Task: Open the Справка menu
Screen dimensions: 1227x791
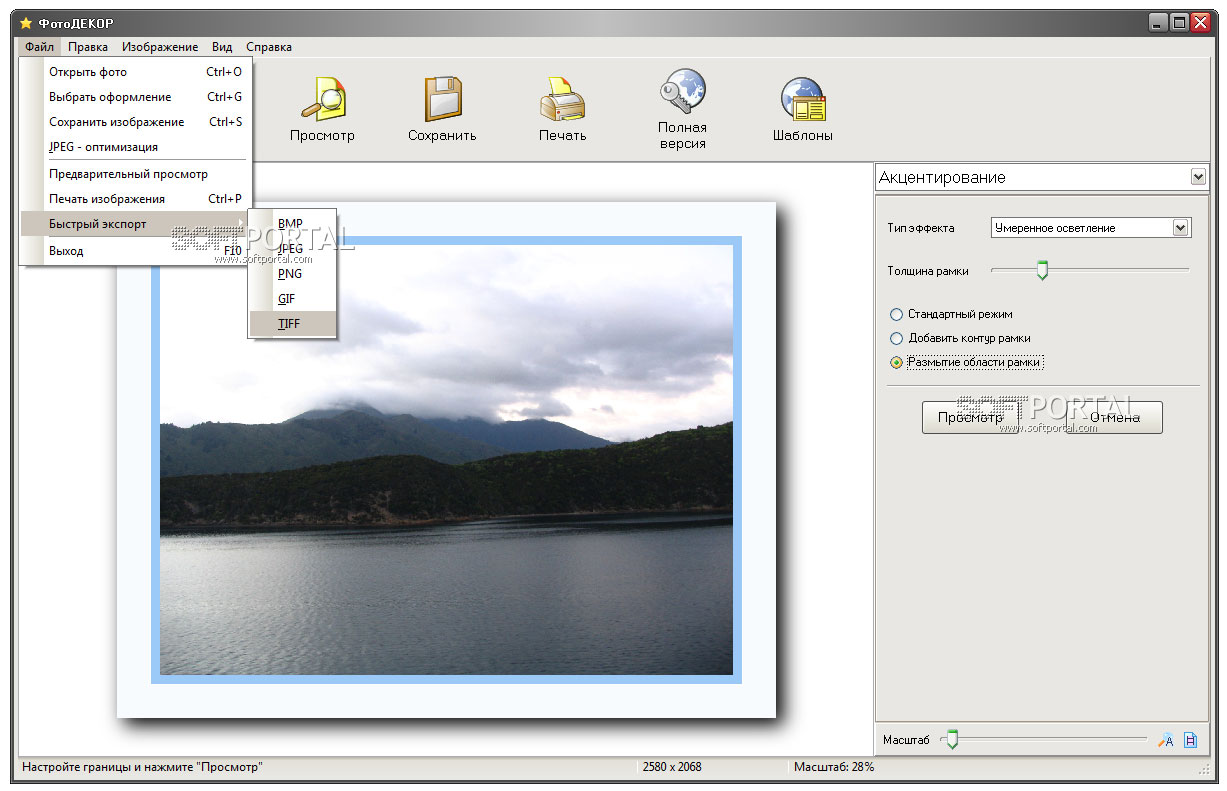Action: coord(269,47)
